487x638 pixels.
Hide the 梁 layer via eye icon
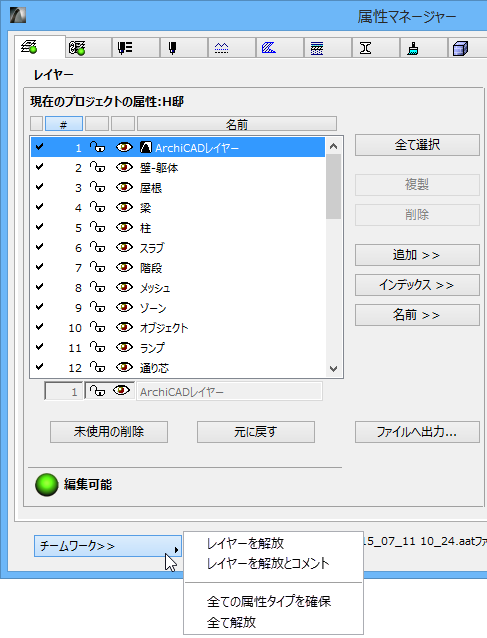[x=124, y=207]
